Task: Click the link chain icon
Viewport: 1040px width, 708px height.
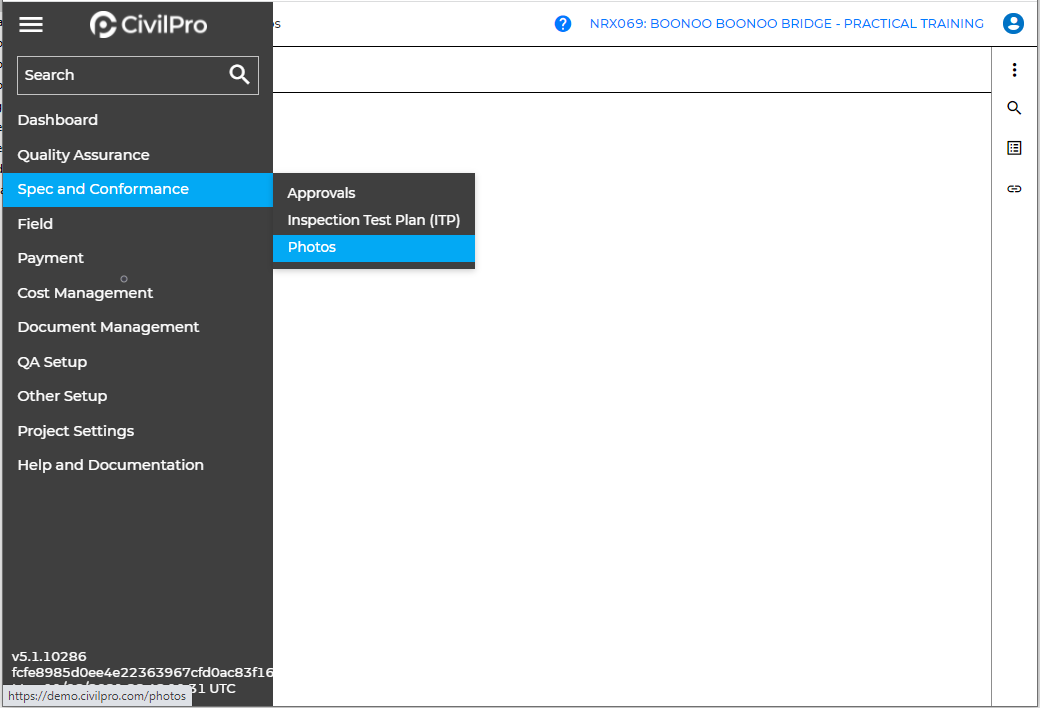Action: click(1014, 188)
